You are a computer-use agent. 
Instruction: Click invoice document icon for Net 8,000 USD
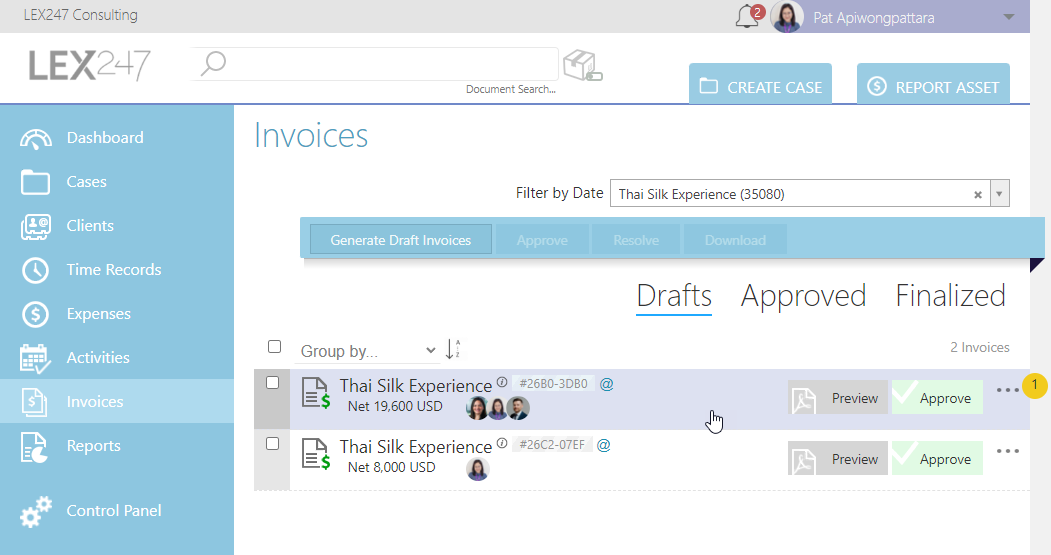316,454
